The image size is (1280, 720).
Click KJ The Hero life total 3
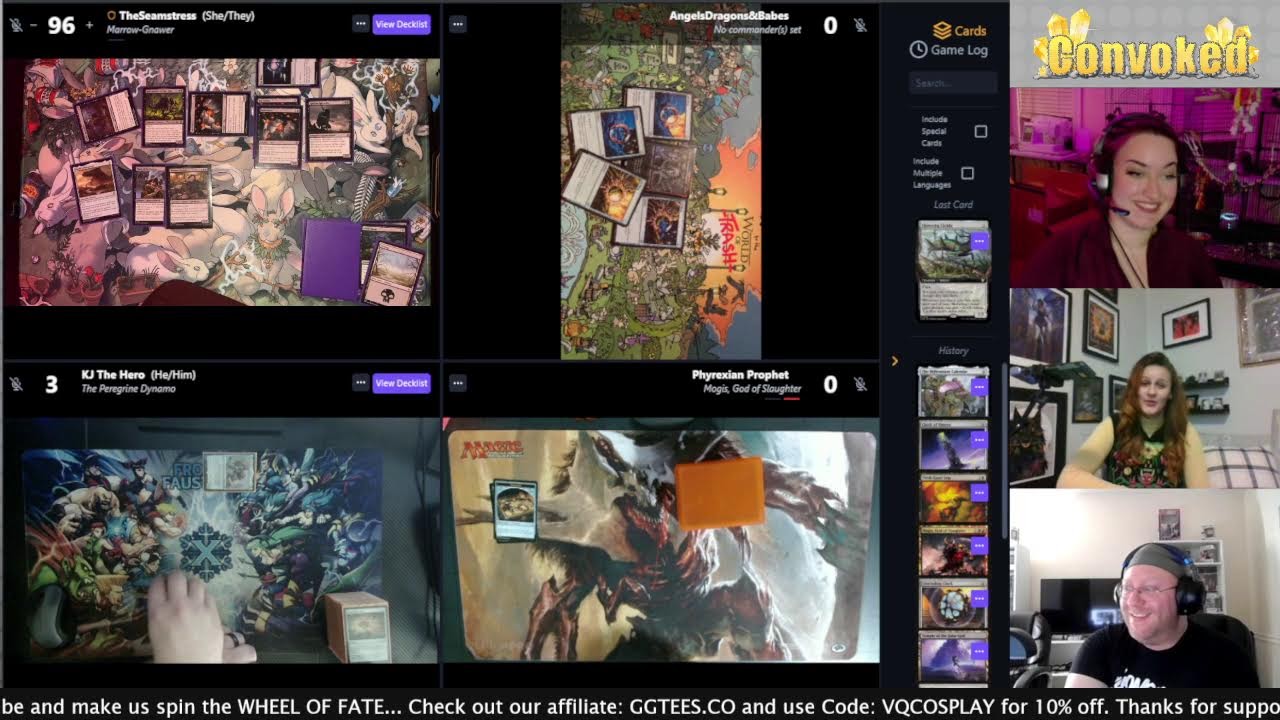51,384
